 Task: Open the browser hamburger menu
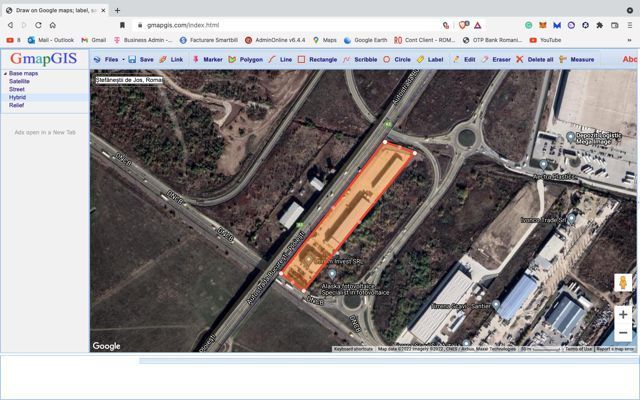[x=630, y=25]
